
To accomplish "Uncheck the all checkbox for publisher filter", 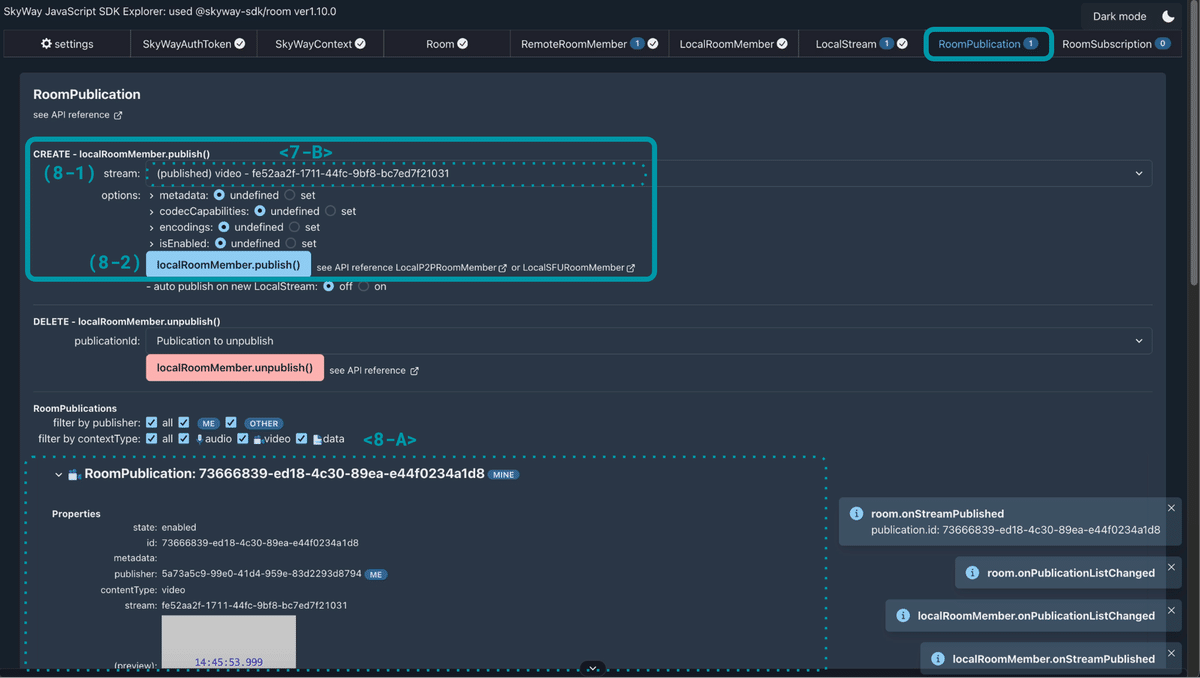I will 152,423.
